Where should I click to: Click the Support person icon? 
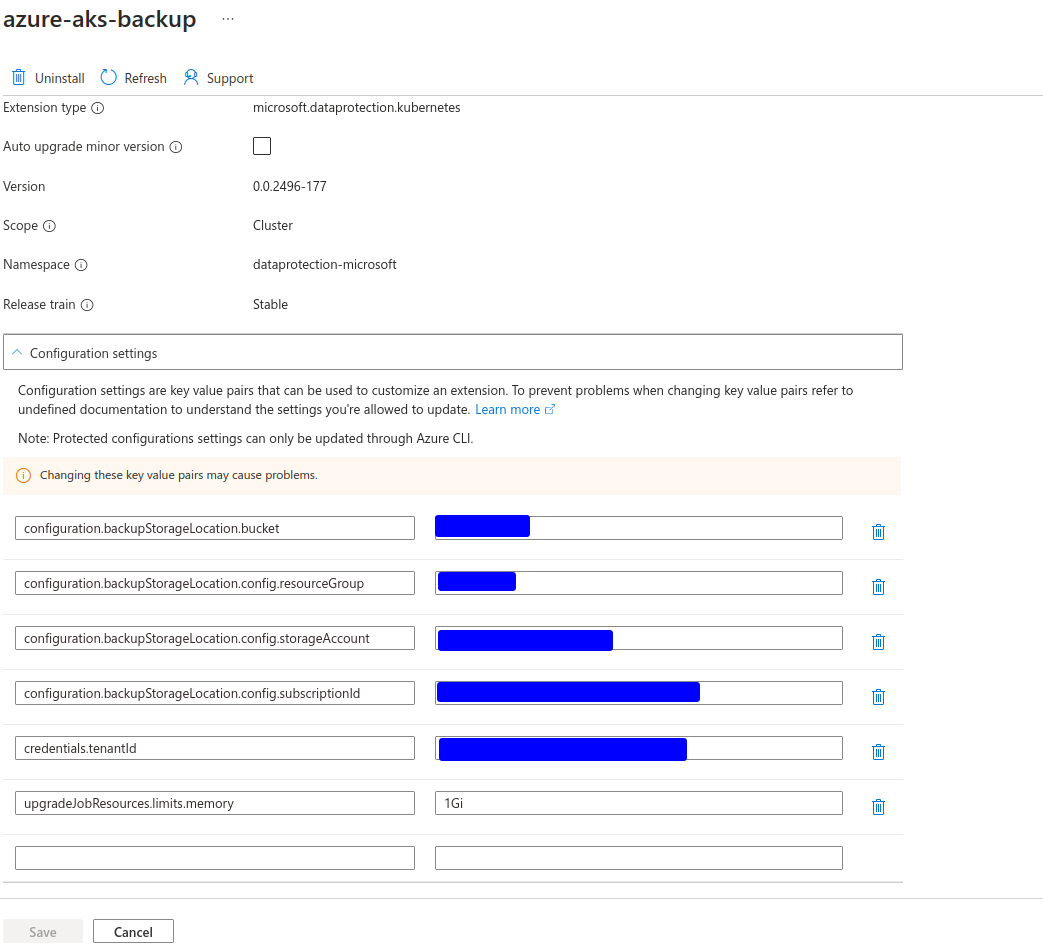pos(191,78)
